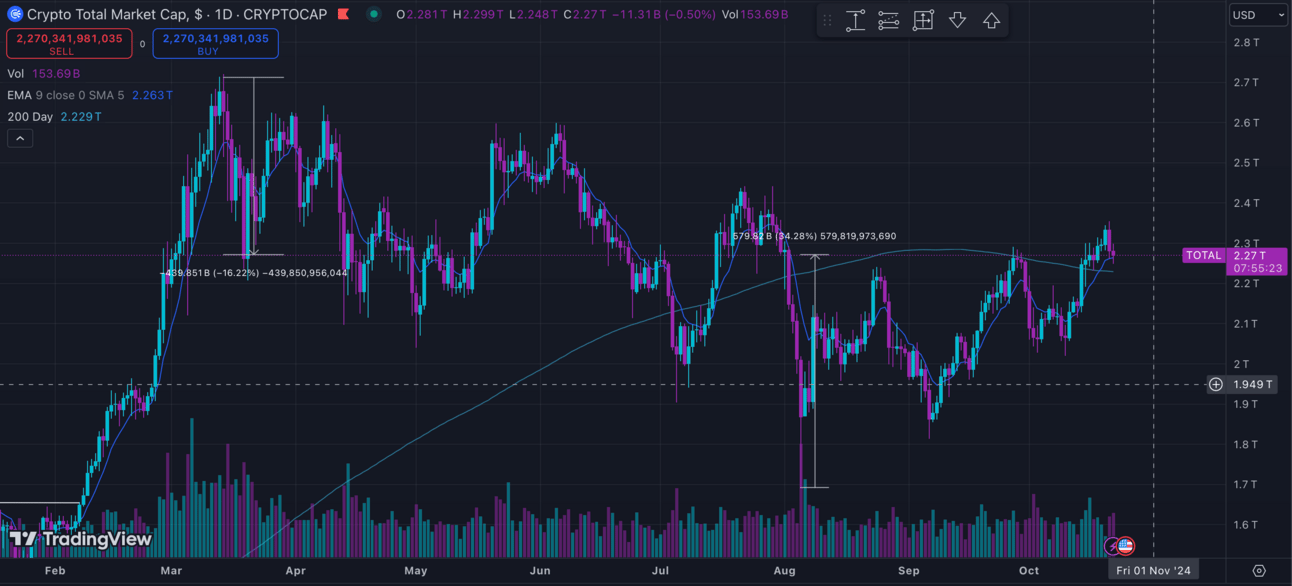Select the arrow up marker tool
Viewport: 1292px width, 586px height.
[991, 20]
